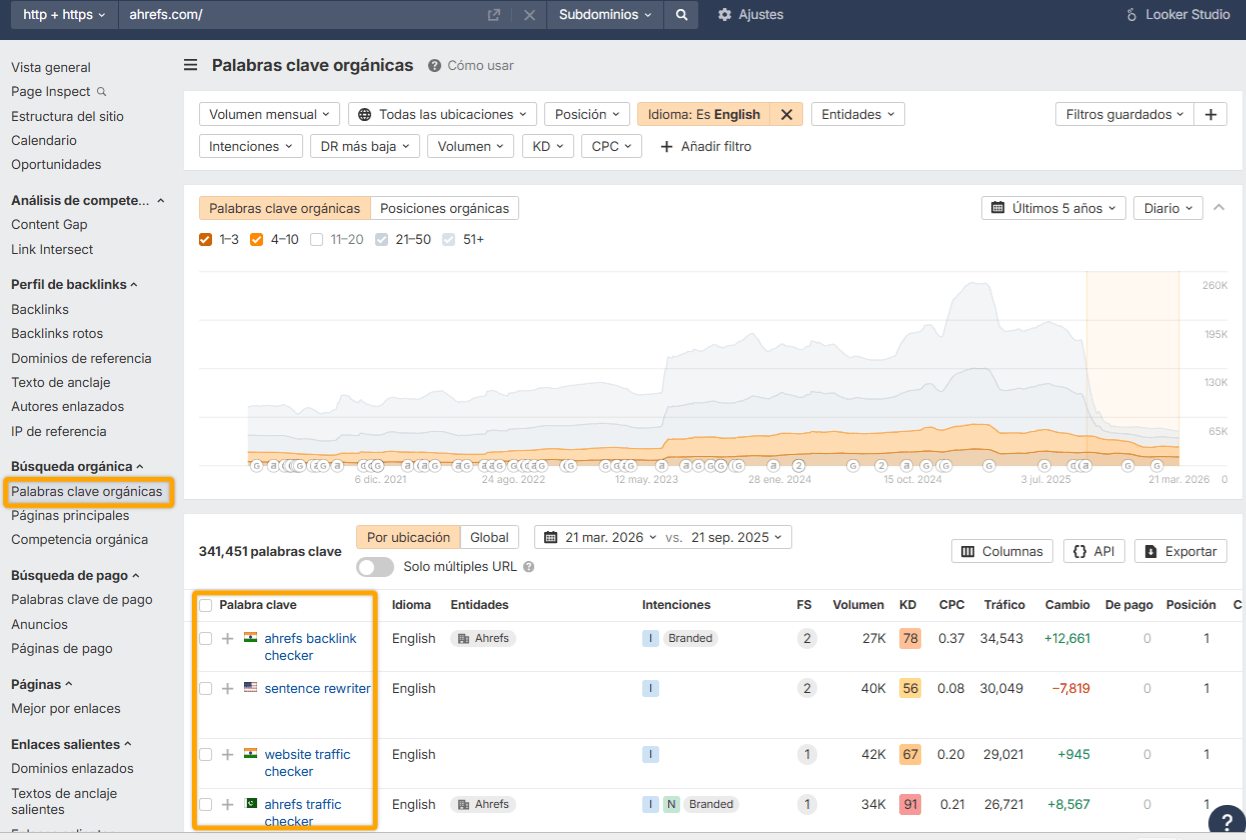Expand the 'Subdominios' dropdown
The image size is (1246, 840).
[605, 15]
